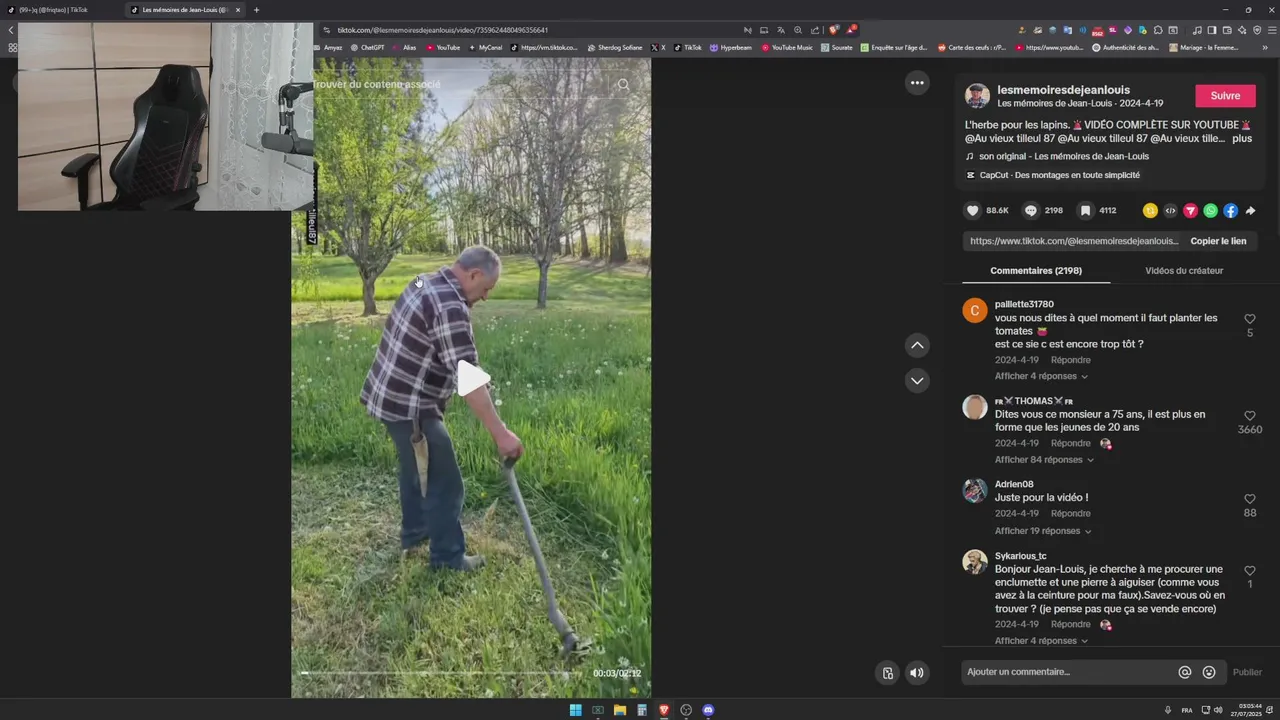The width and height of the screenshot is (1280, 720).
Task: Select the Commentaires (2198) tab
Action: (1036, 271)
